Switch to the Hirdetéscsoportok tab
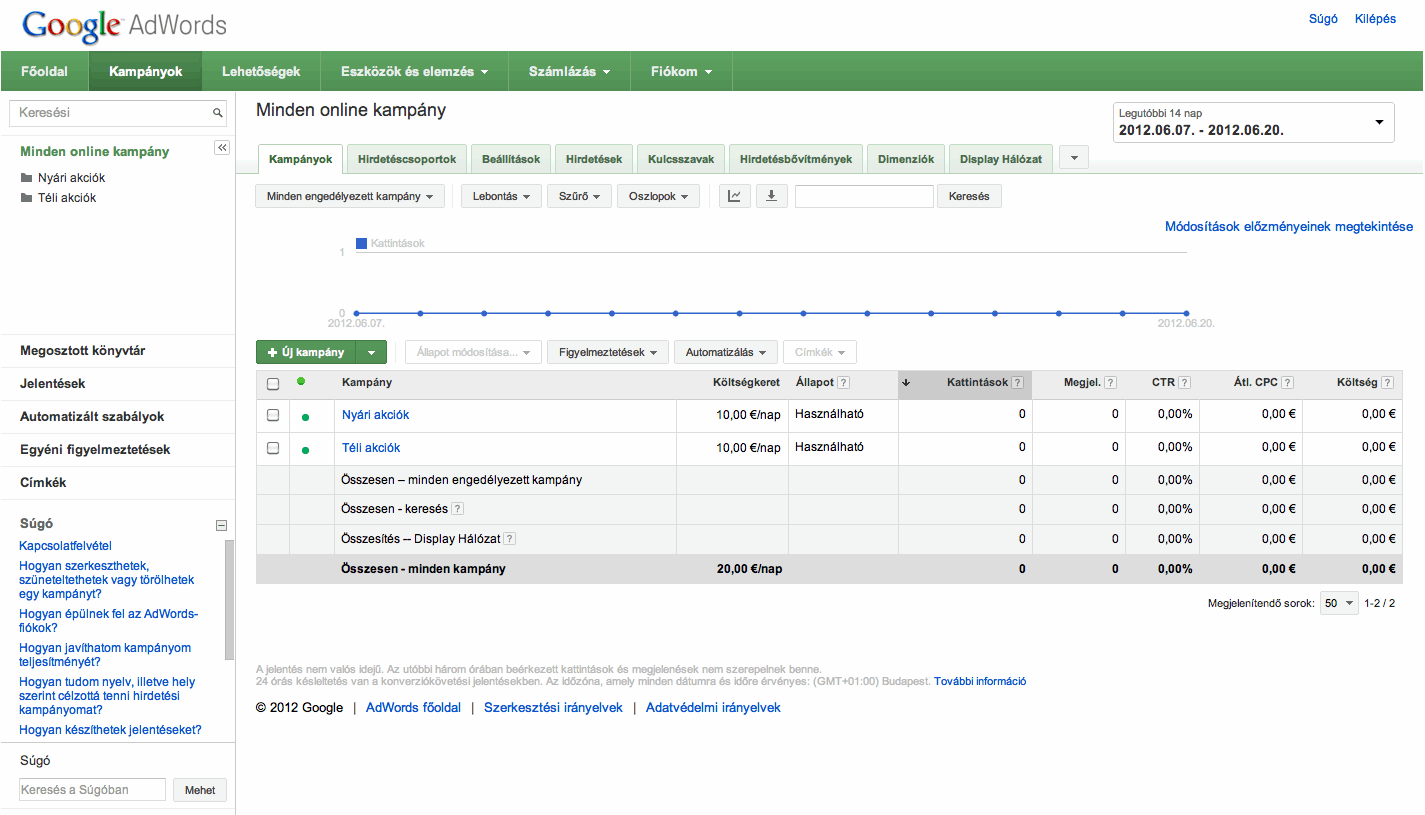Screen dimensions: 1425x815 tap(407, 159)
